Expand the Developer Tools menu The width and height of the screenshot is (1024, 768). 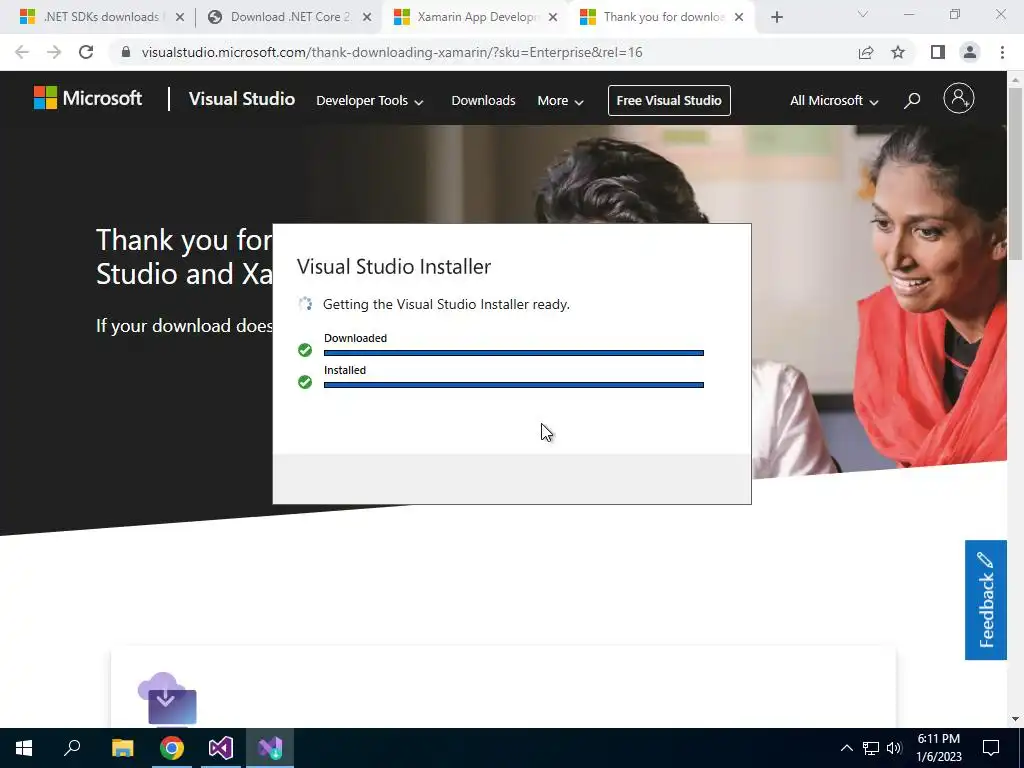click(370, 101)
